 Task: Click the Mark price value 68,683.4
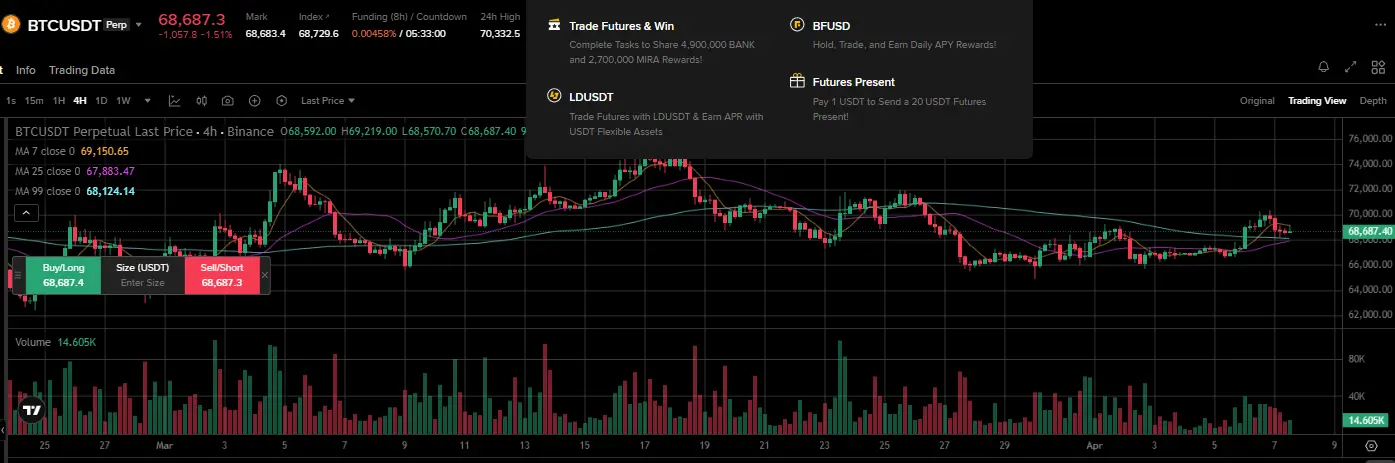pyautogui.click(x=266, y=34)
